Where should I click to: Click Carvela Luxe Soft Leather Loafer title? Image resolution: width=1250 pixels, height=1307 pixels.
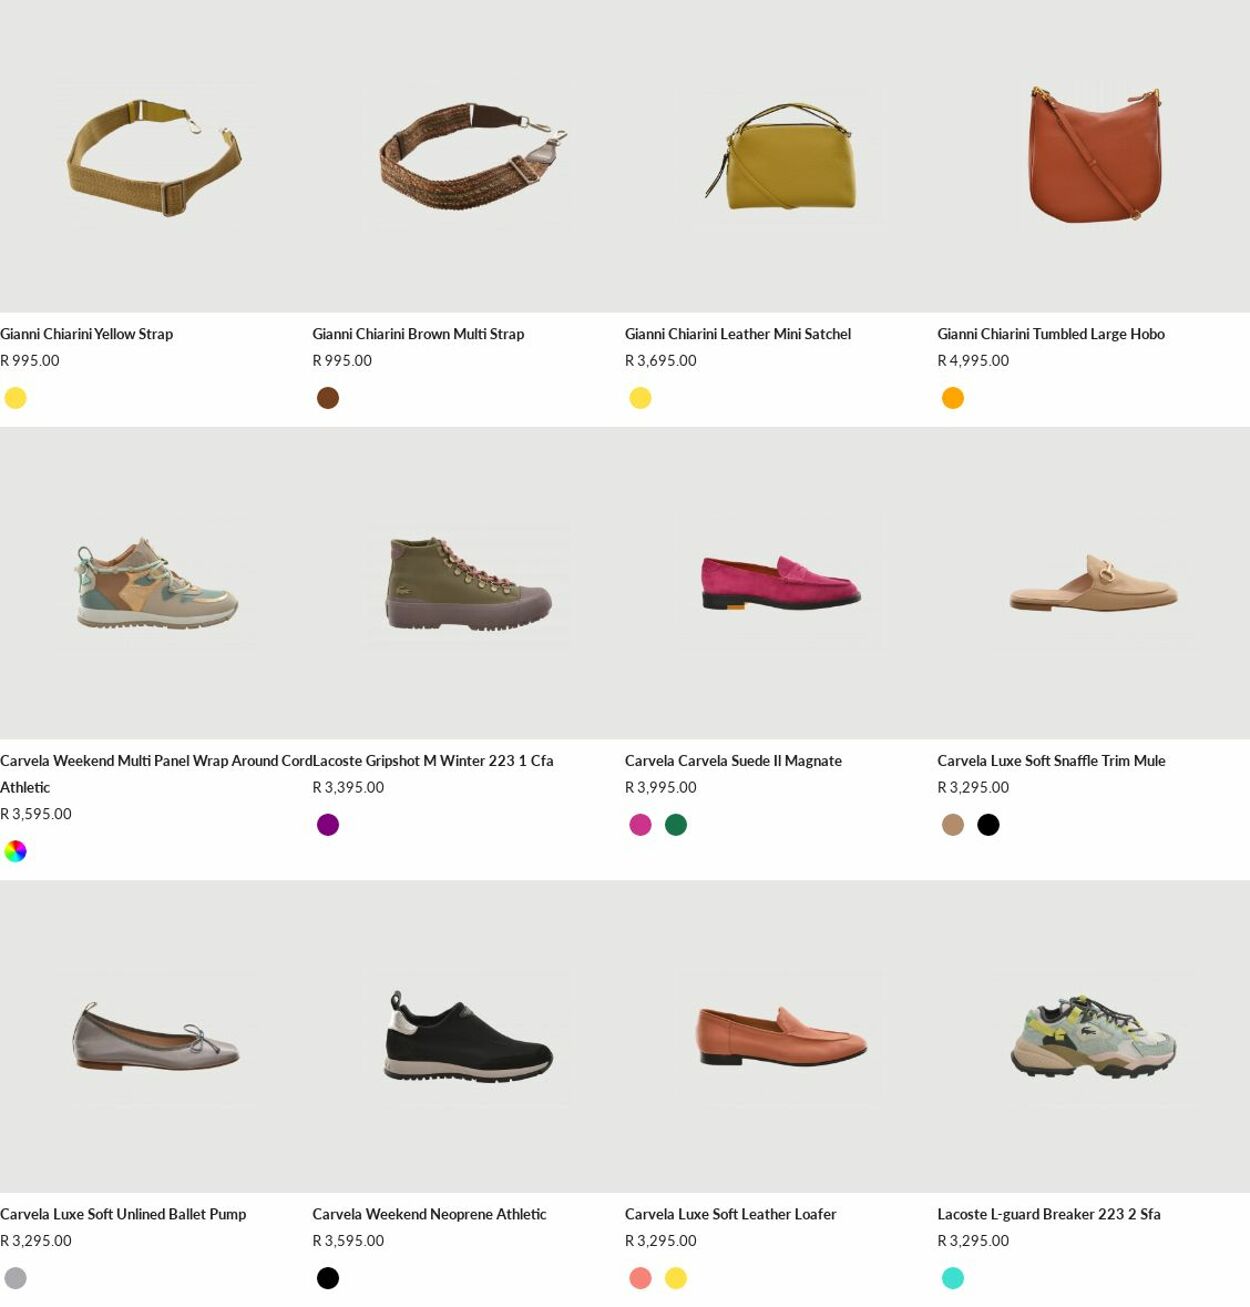point(730,1214)
